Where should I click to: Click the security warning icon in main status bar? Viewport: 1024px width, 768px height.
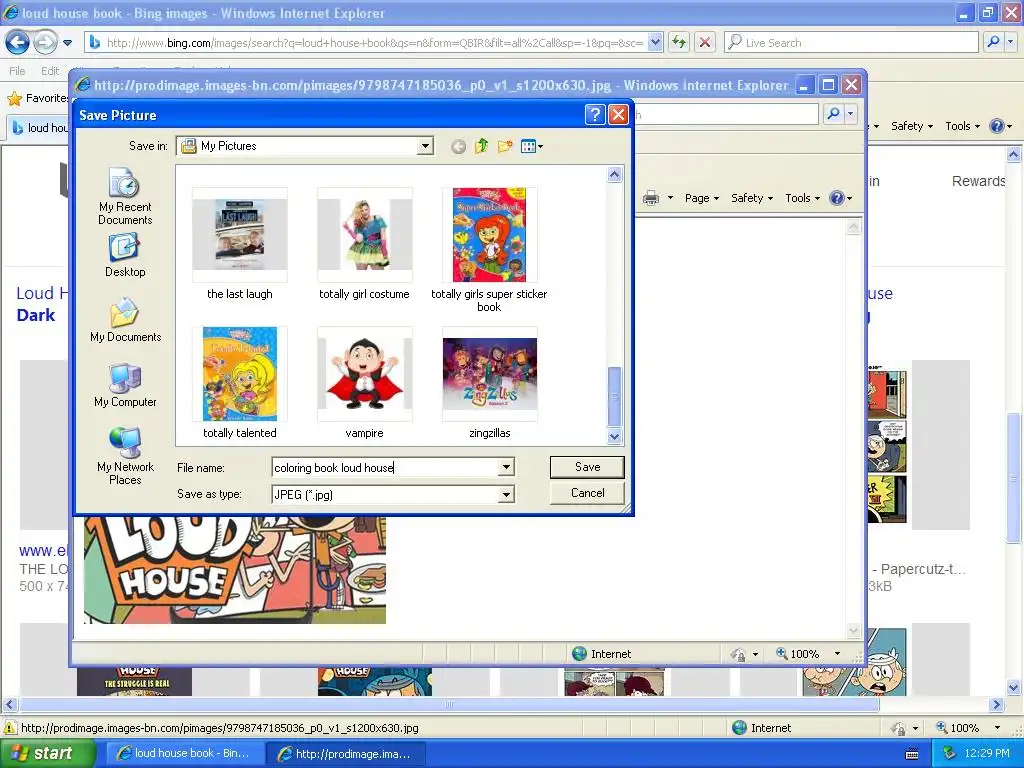pyautogui.click(x=10, y=728)
